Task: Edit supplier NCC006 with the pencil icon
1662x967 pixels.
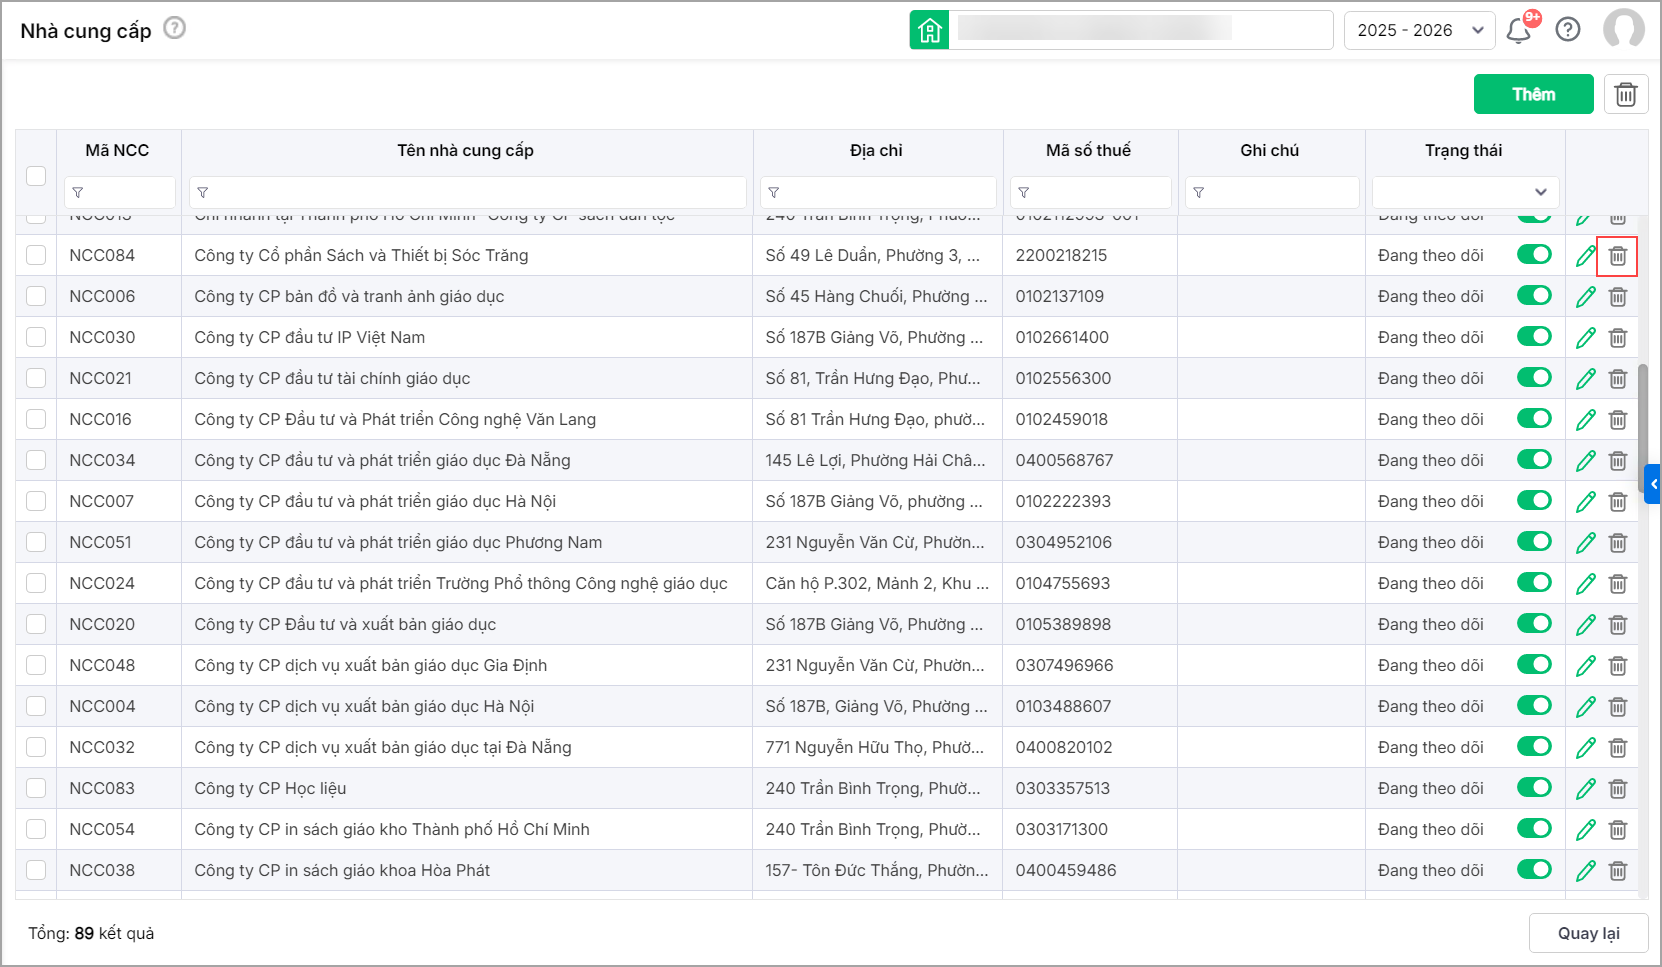Action: coord(1585,297)
